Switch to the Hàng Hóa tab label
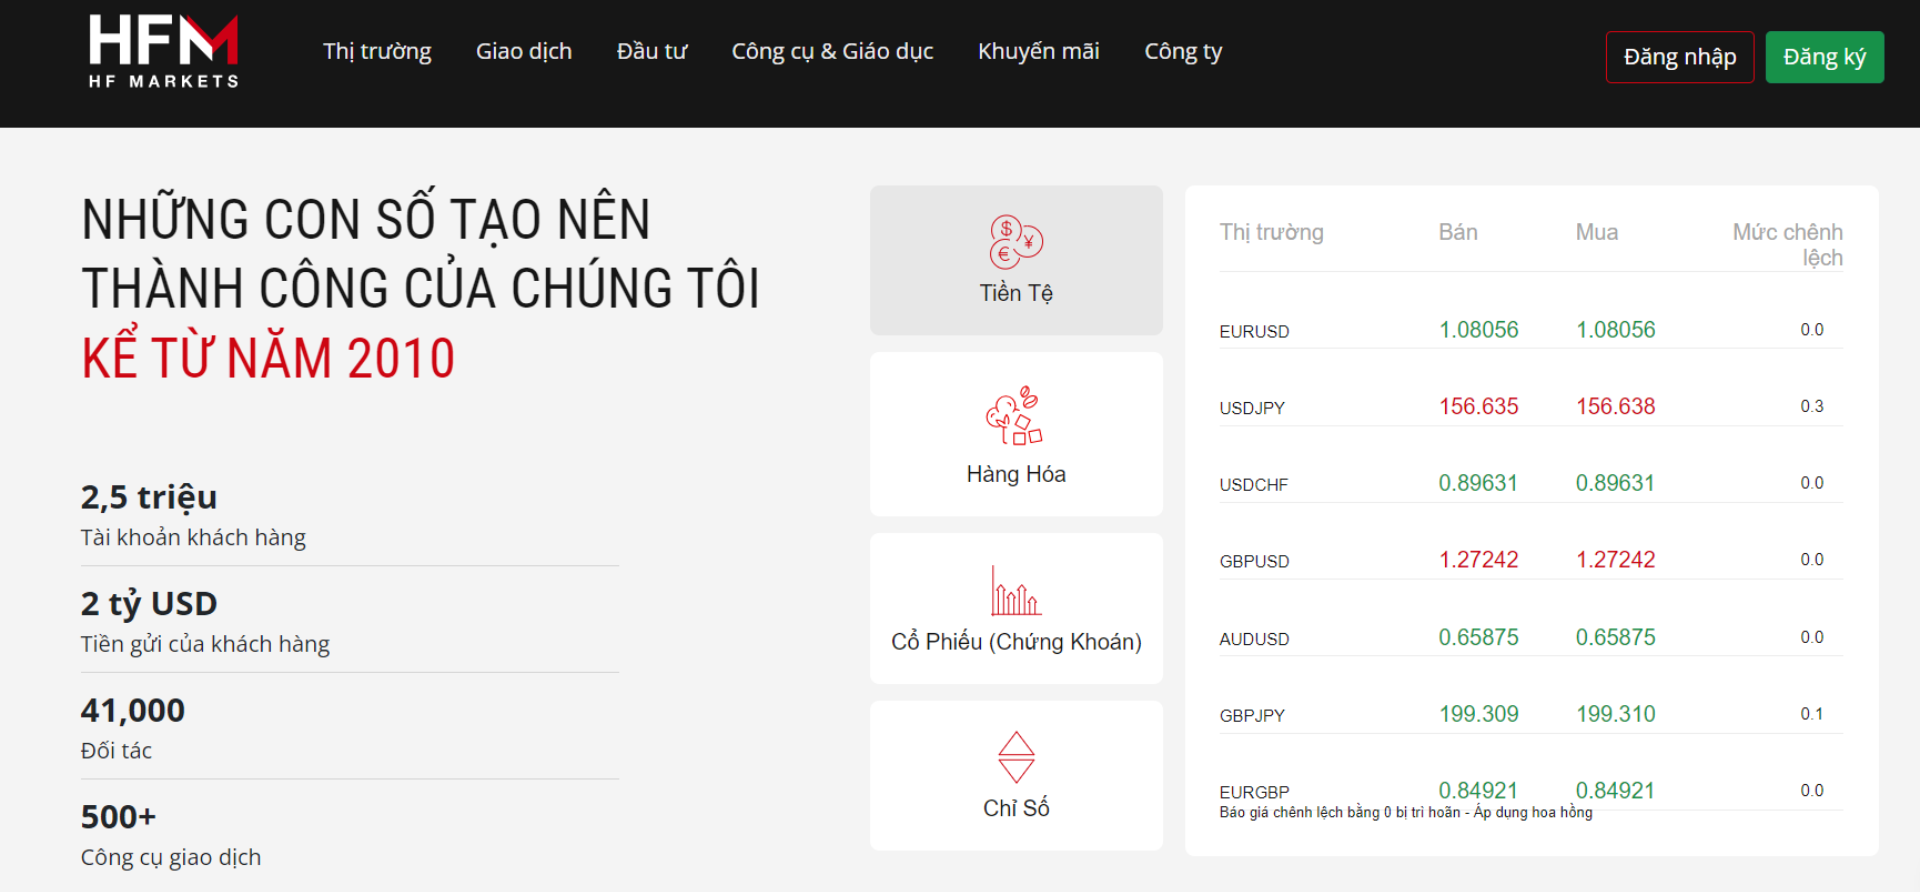This screenshot has height=892, width=1920. [x=1016, y=474]
